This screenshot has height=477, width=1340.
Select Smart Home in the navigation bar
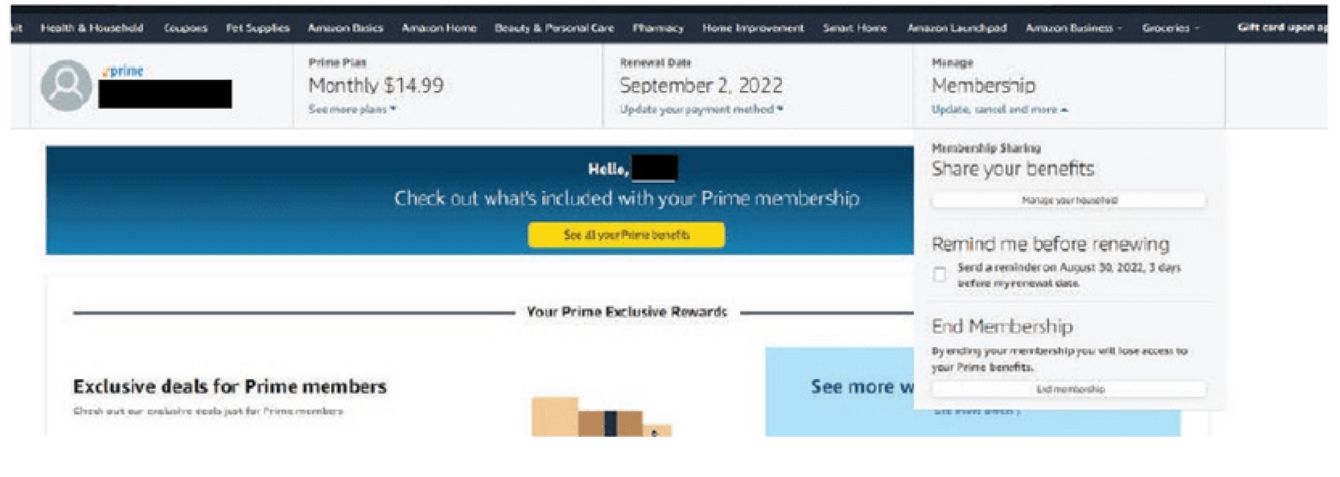point(855,28)
